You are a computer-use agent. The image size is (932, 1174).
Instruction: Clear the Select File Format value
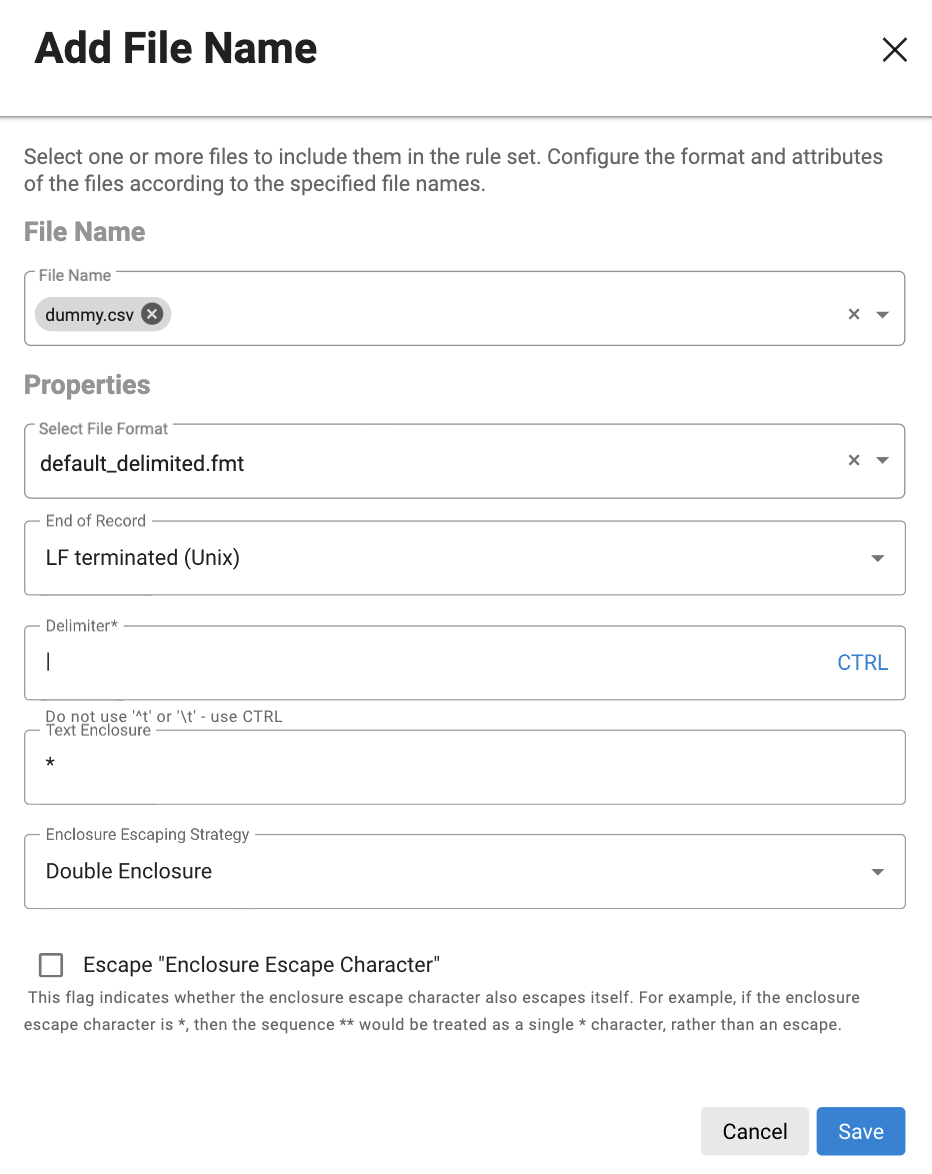[x=854, y=461]
